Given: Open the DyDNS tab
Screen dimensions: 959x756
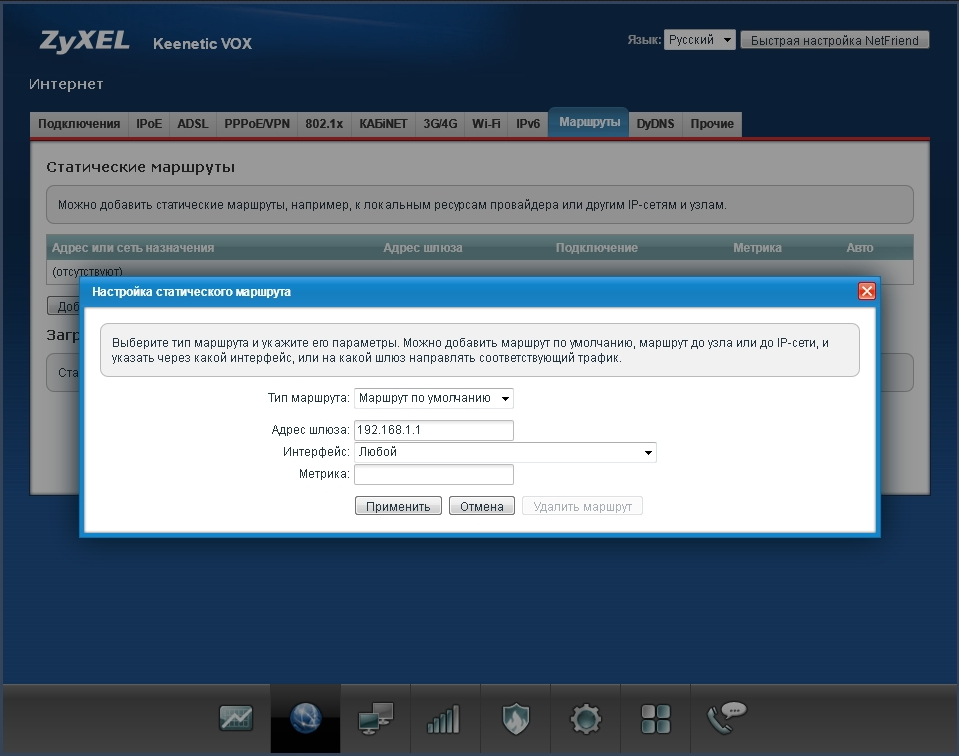Looking at the screenshot, I should pos(655,124).
